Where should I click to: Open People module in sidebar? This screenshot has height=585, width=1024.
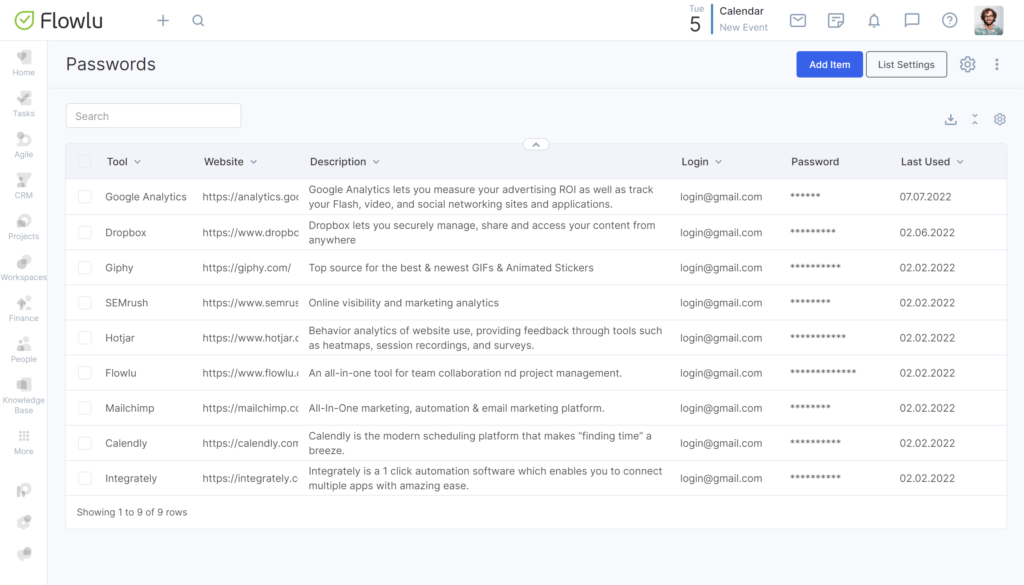24,351
